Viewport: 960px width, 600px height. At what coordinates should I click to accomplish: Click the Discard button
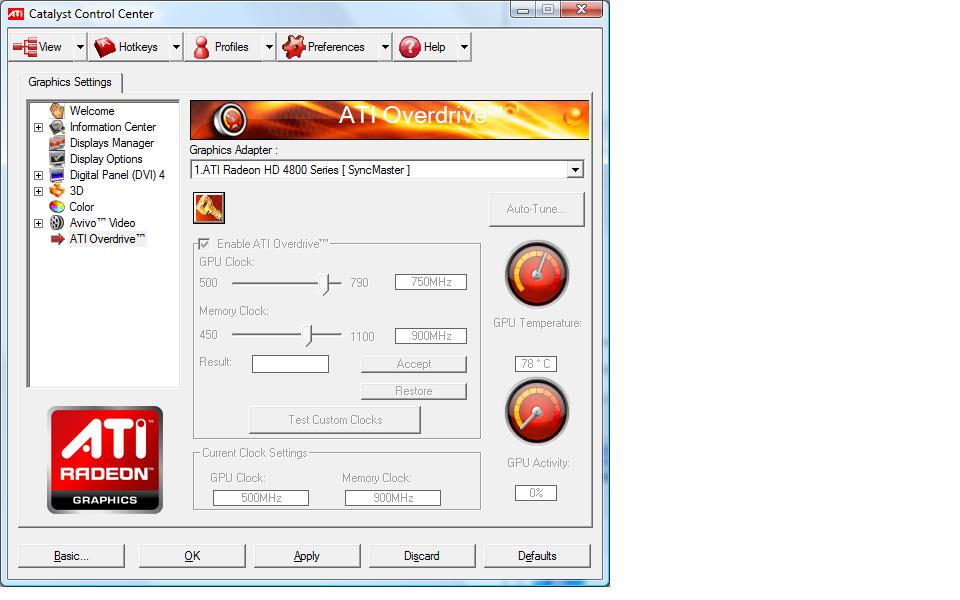pyautogui.click(x=422, y=556)
